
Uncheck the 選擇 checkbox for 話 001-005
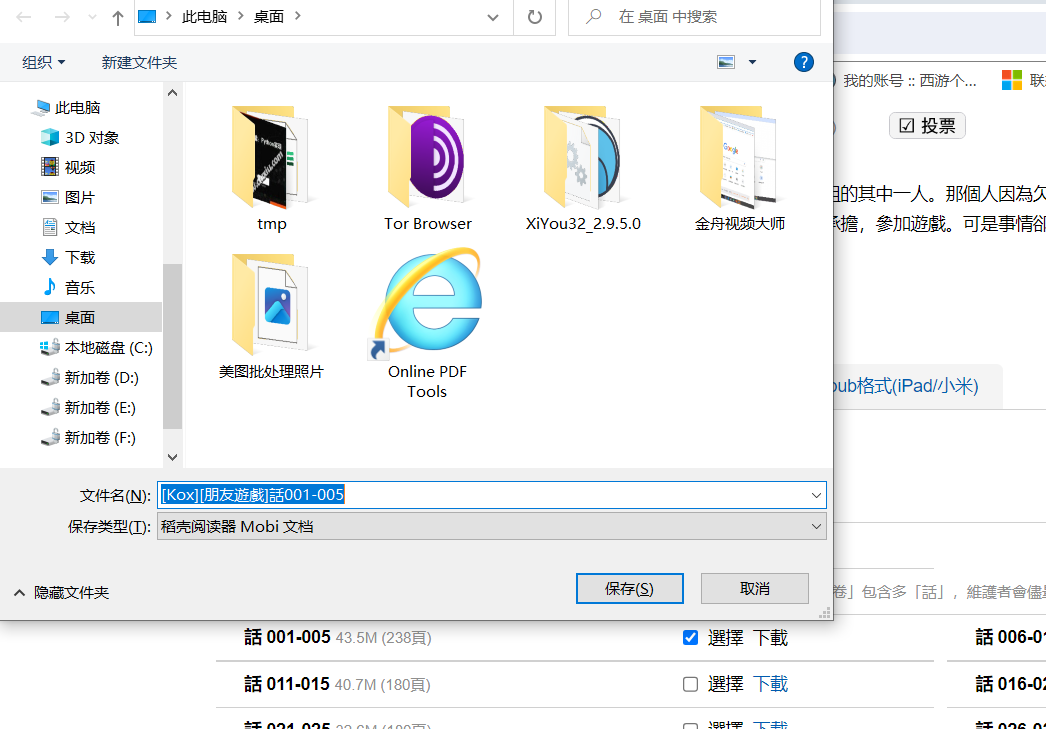click(x=690, y=637)
